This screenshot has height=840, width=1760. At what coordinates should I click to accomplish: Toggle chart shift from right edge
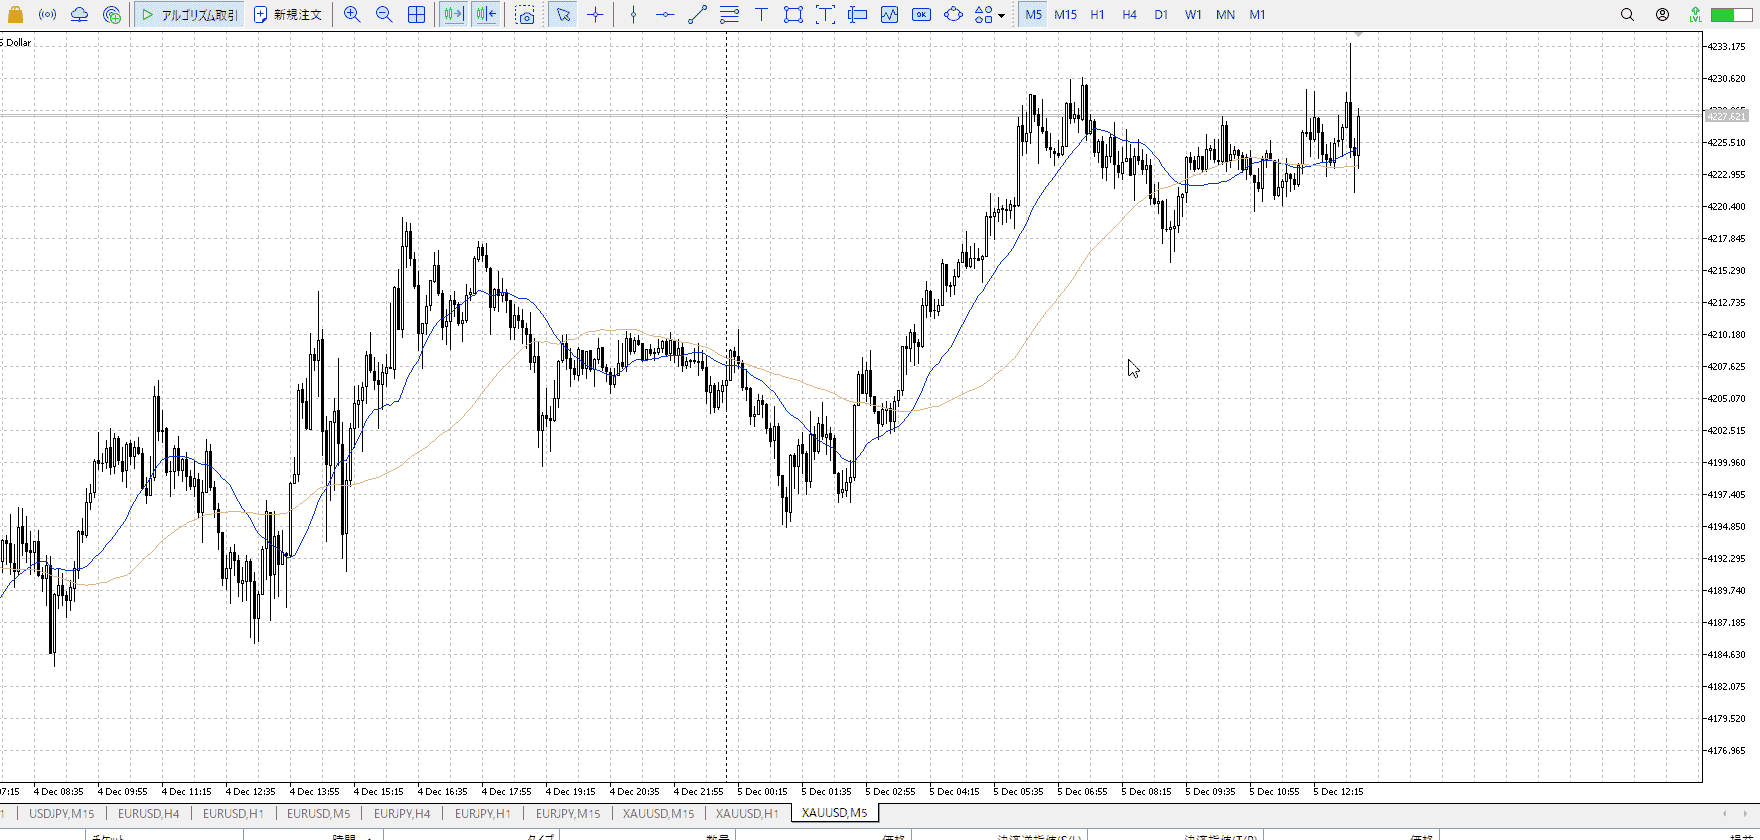[x=486, y=15]
